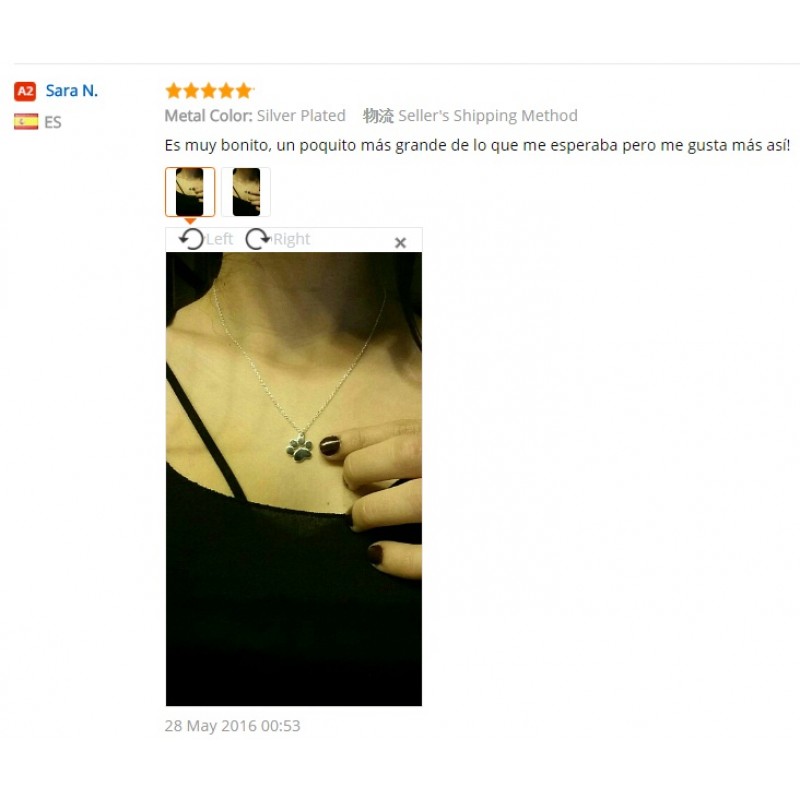
Task: Click the Seller's Shipping Method text
Action: coord(488,116)
